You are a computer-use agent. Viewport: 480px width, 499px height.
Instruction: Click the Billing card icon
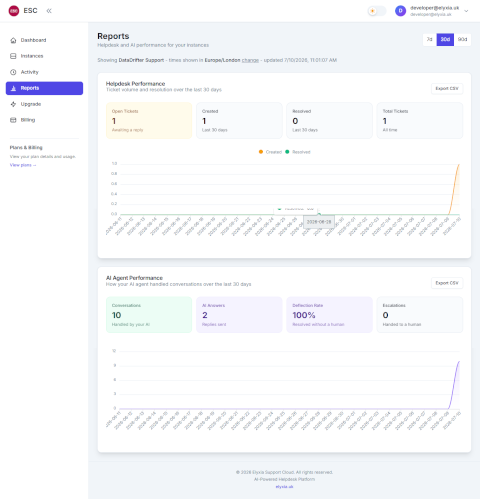point(13,120)
